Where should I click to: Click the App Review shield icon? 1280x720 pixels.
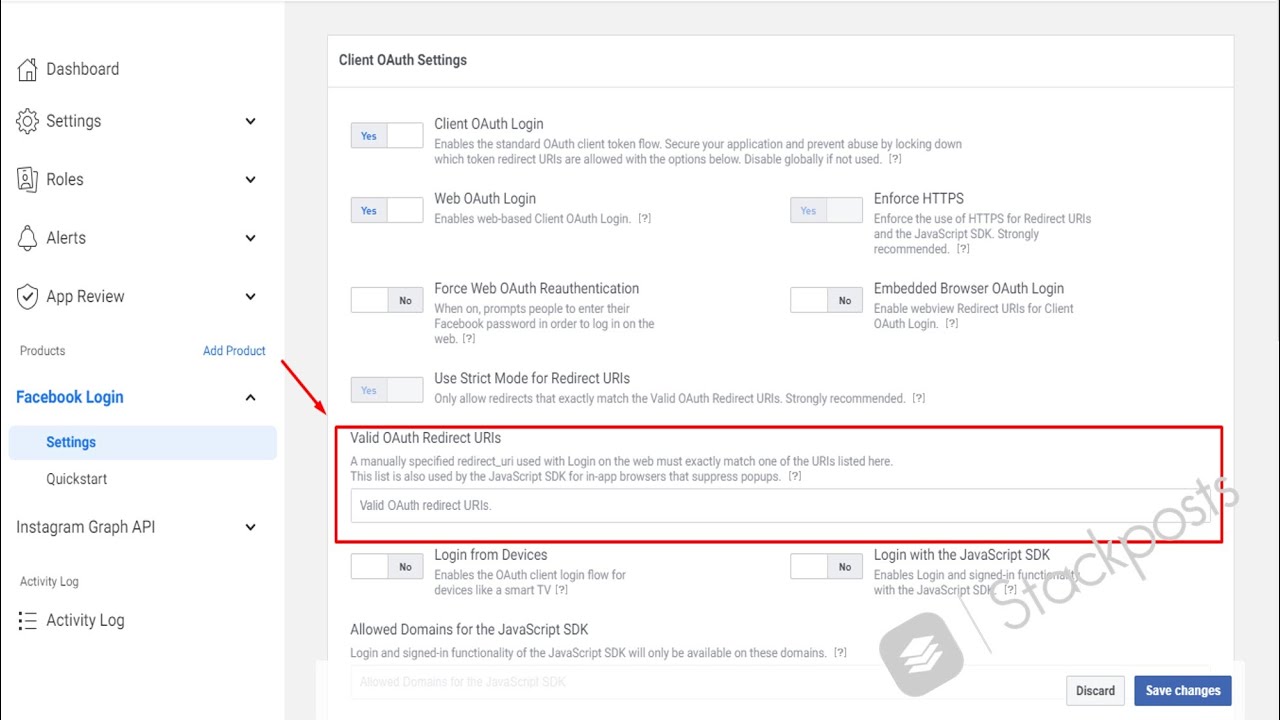27,296
